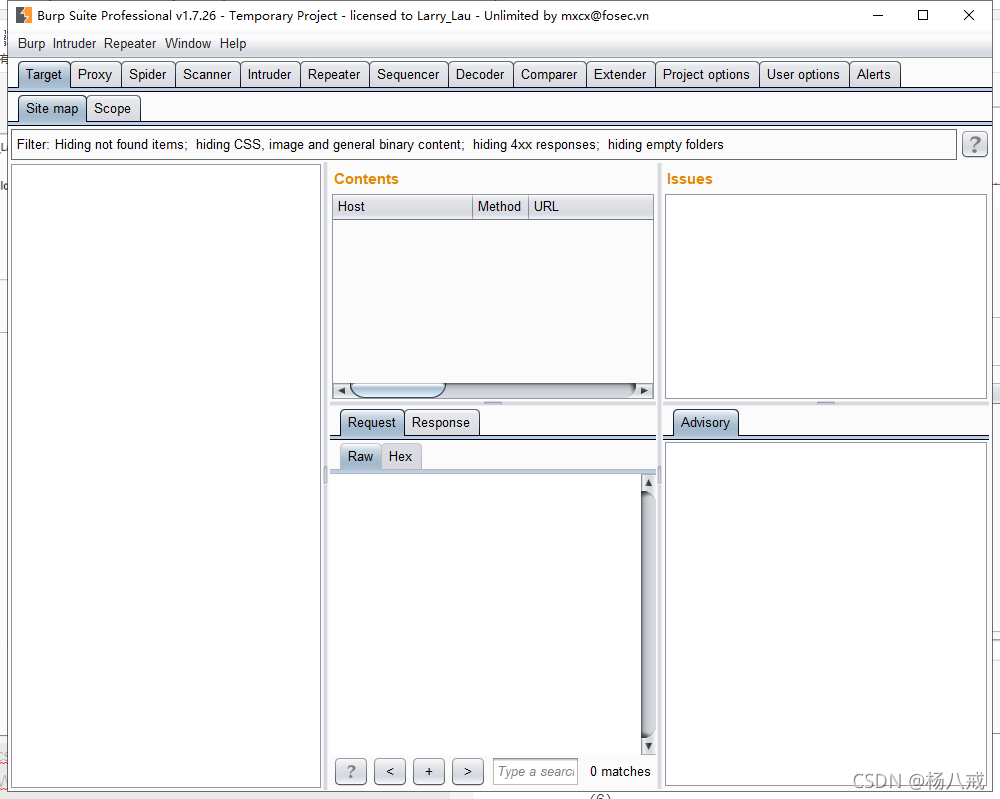Open the Advisory tab
Image resolution: width=1000 pixels, height=799 pixels.
[705, 423]
